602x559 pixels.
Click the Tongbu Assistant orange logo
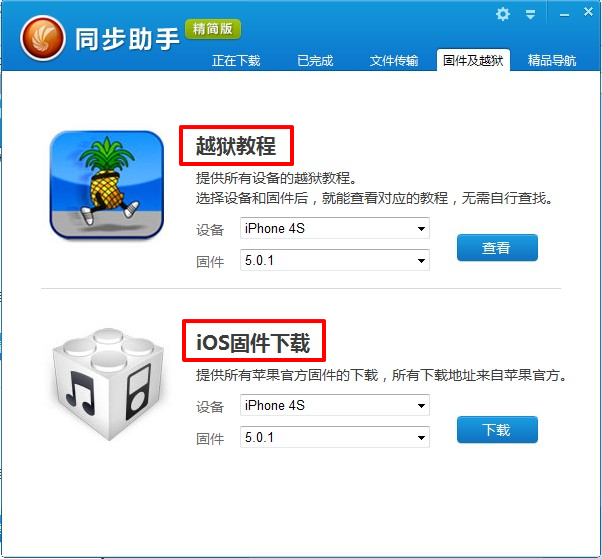click(x=43, y=38)
